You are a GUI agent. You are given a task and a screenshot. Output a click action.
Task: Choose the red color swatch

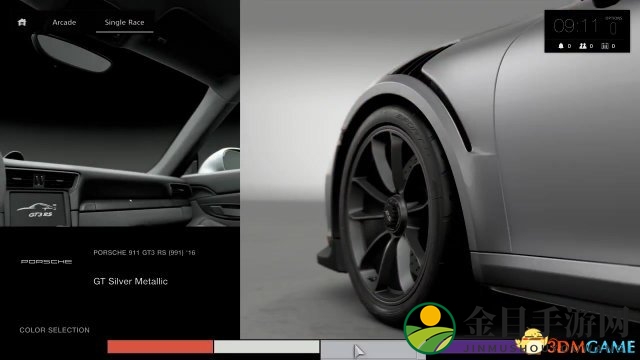point(160,347)
